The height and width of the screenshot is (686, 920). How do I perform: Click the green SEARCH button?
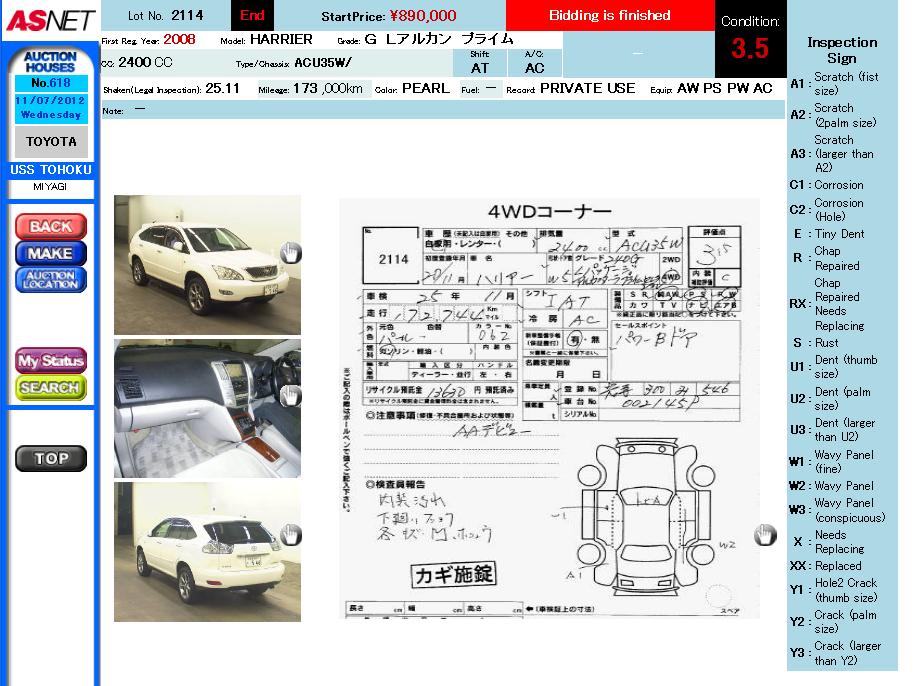click(50, 387)
